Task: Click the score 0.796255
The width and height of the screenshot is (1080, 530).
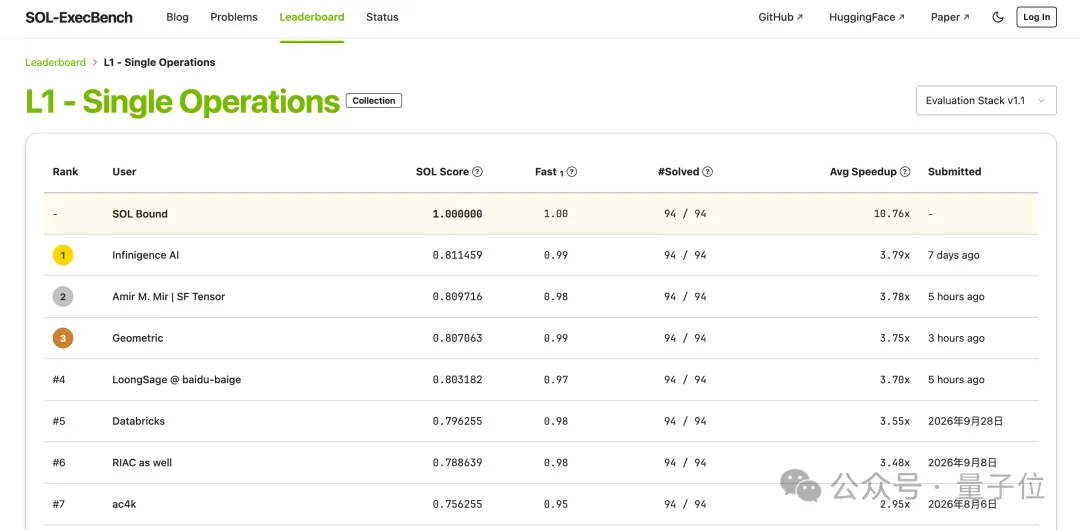Action: point(457,421)
